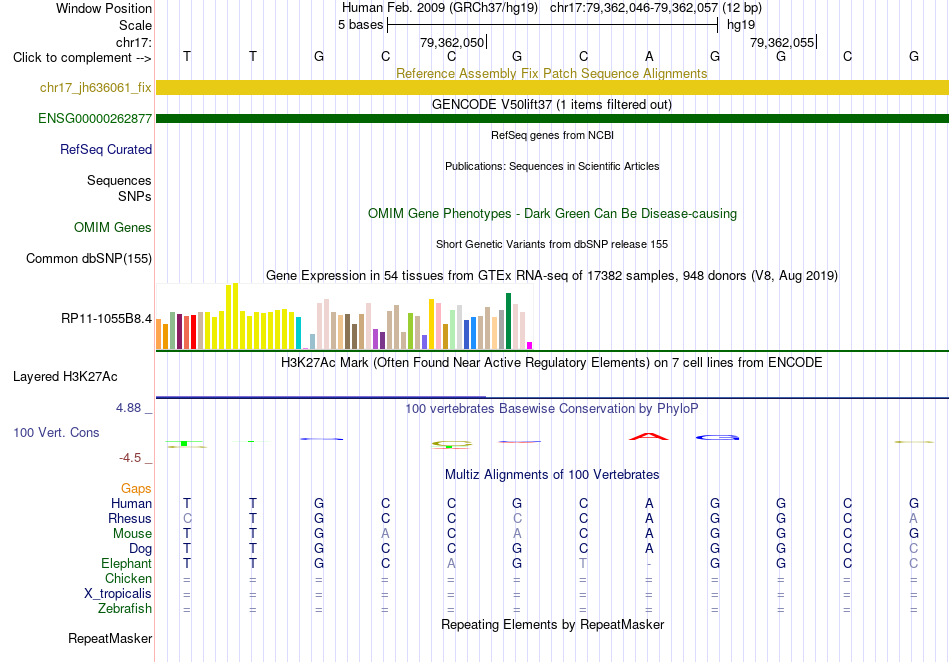Viewport: 950px width, 662px height.
Task: Select the Mouse species label
Action: coord(133,534)
